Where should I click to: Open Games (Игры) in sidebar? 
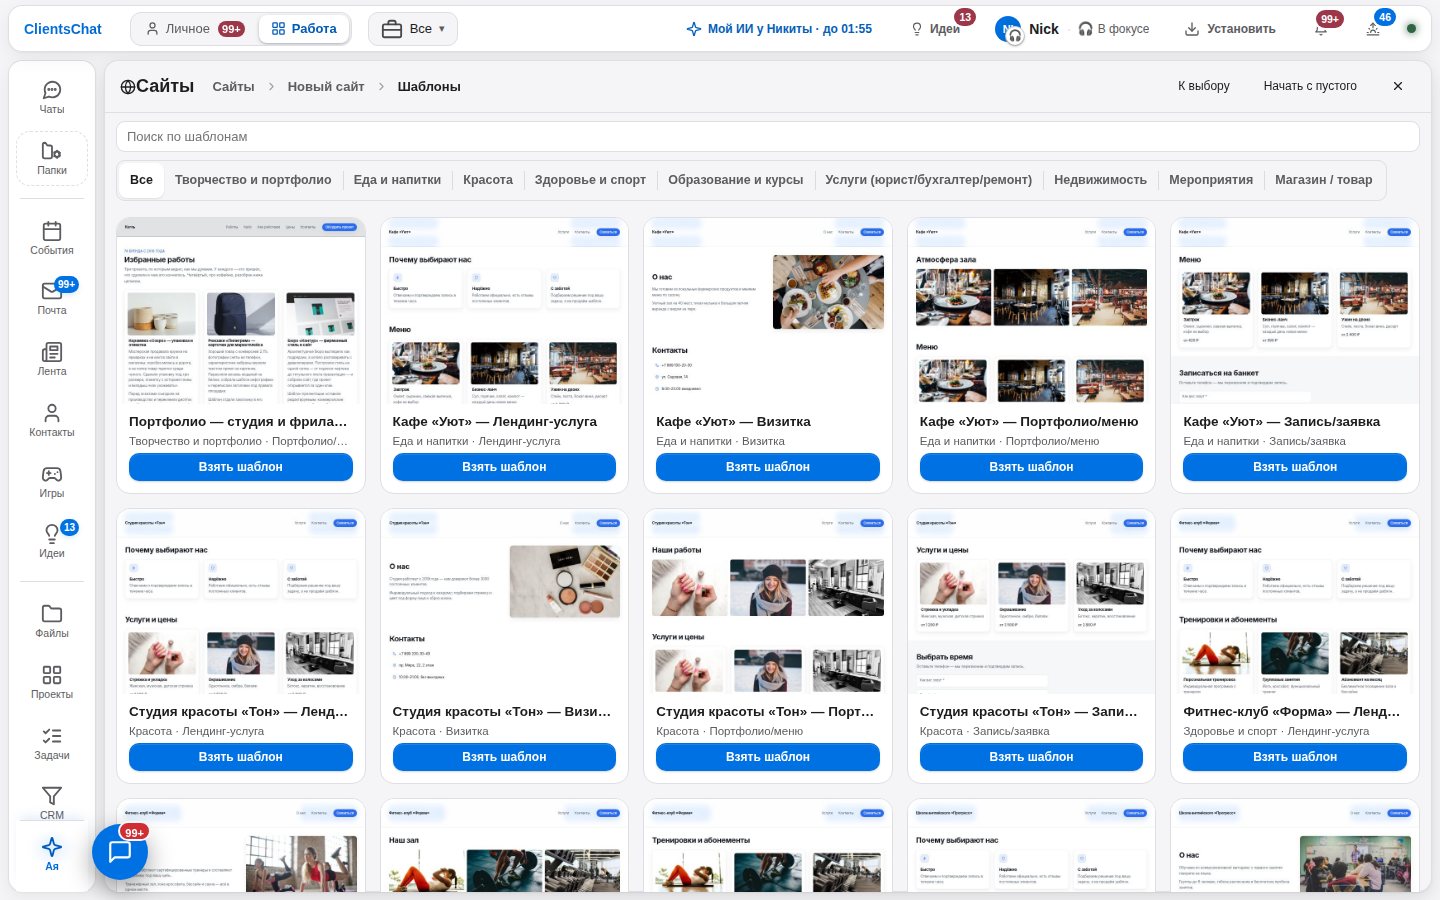click(52, 481)
